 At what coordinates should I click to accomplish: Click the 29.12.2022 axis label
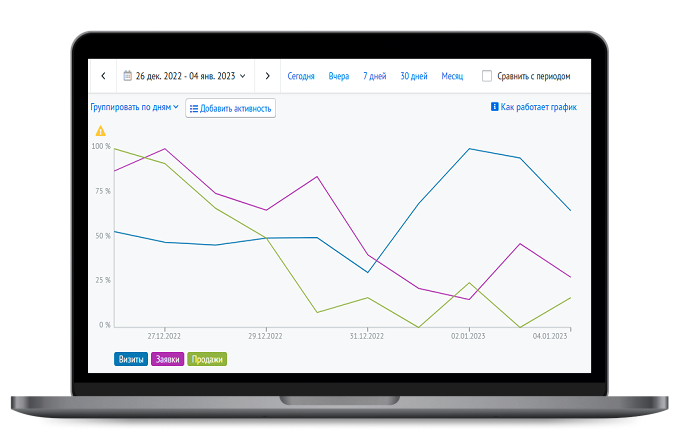(265, 336)
